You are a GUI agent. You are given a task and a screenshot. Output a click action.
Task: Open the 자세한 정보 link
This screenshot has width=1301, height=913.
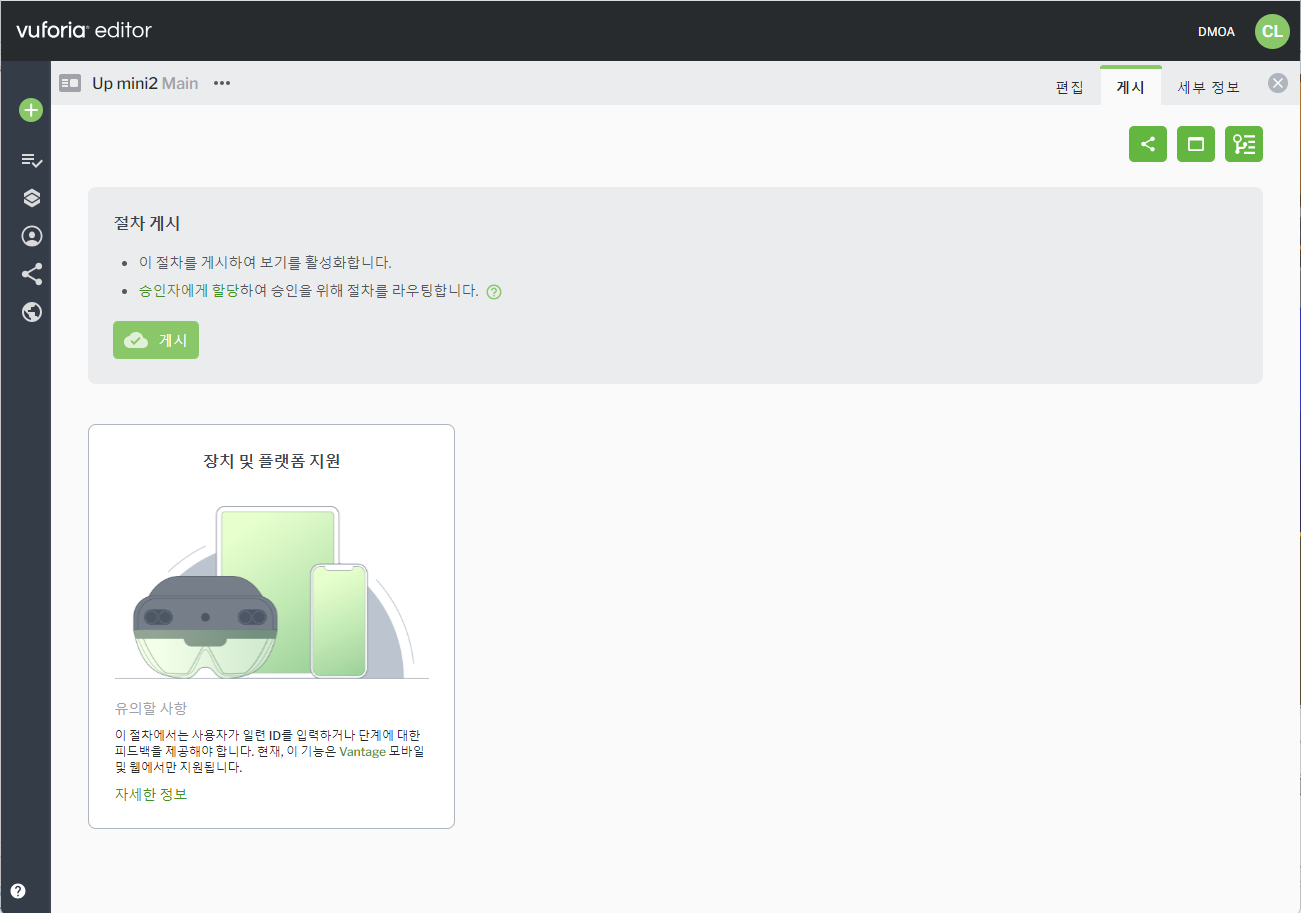151,794
